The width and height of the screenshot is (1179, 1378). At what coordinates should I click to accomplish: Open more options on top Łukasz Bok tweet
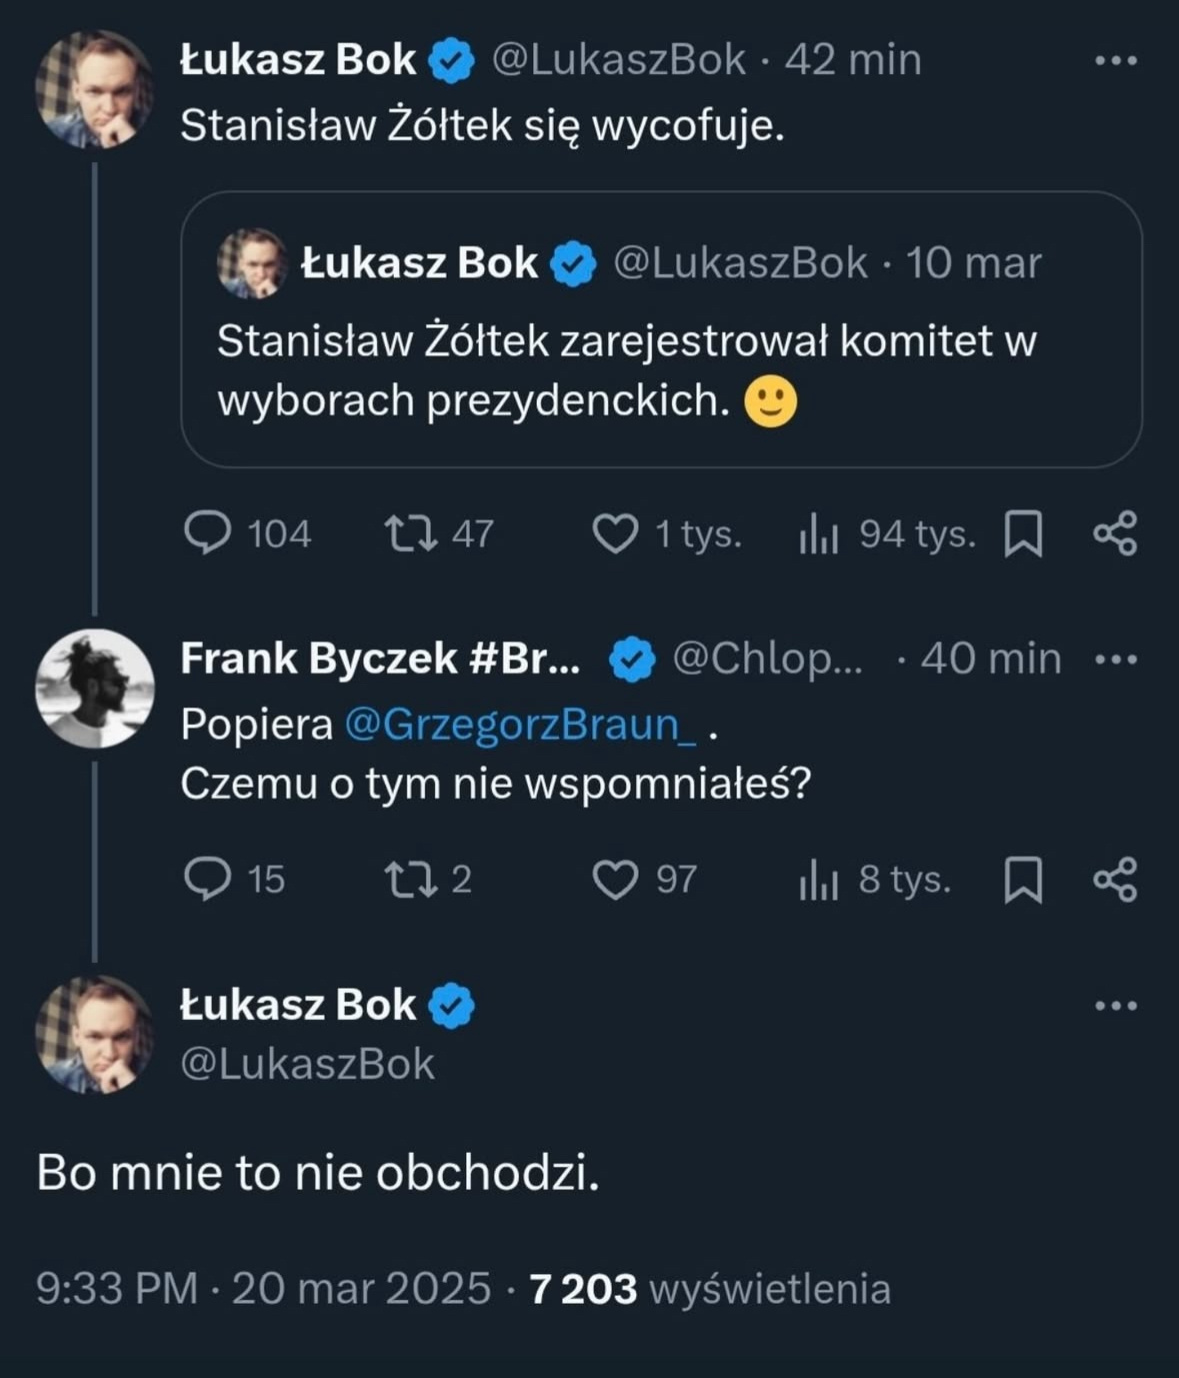1116,61
